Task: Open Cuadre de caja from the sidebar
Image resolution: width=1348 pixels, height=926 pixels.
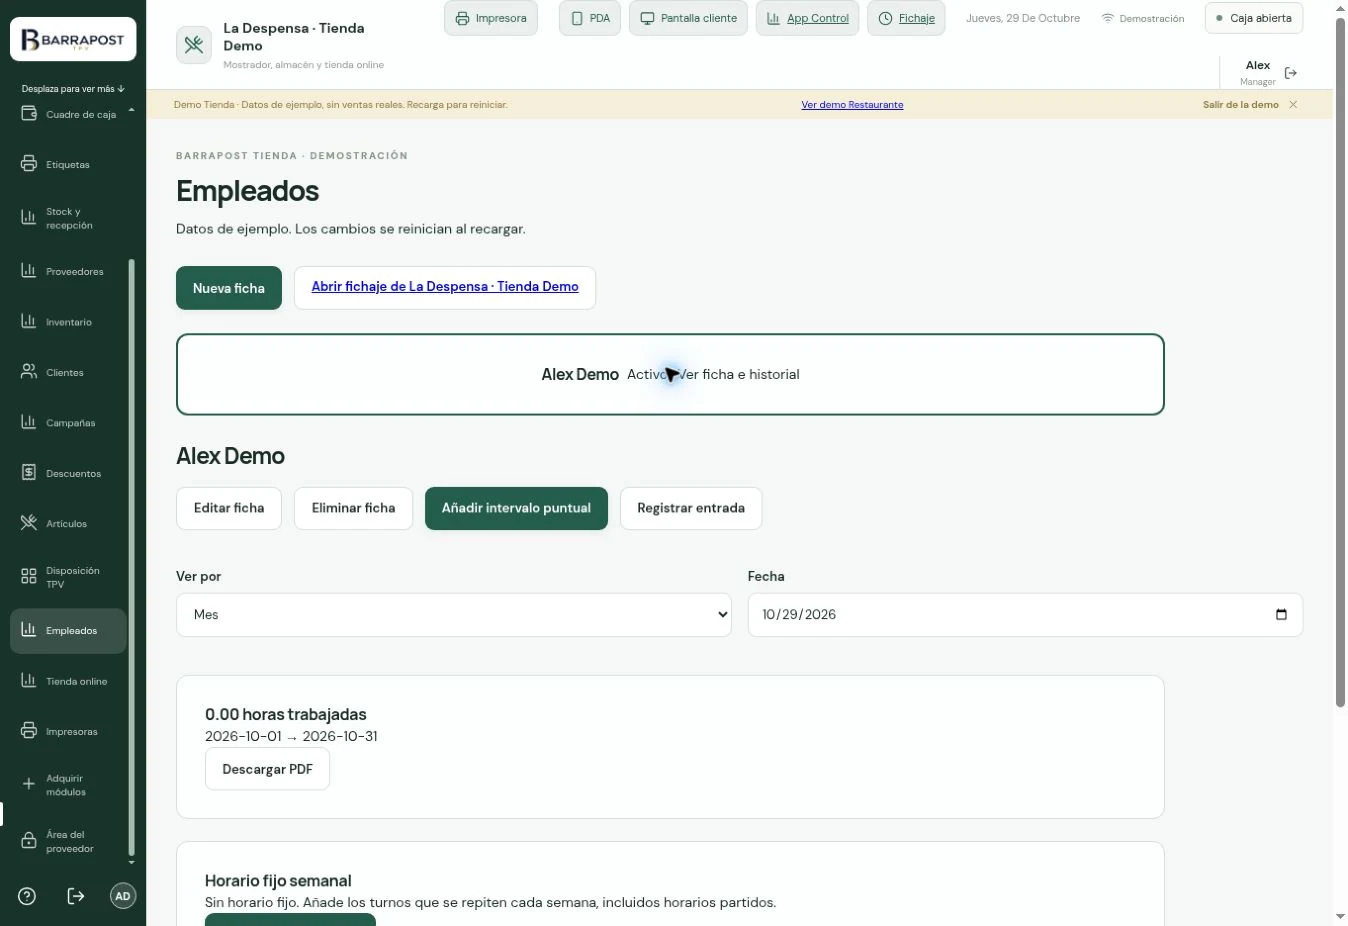Action: tap(68, 114)
